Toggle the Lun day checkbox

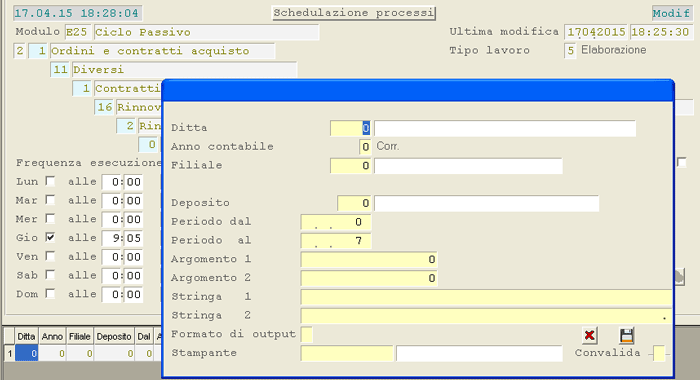(x=50, y=181)
